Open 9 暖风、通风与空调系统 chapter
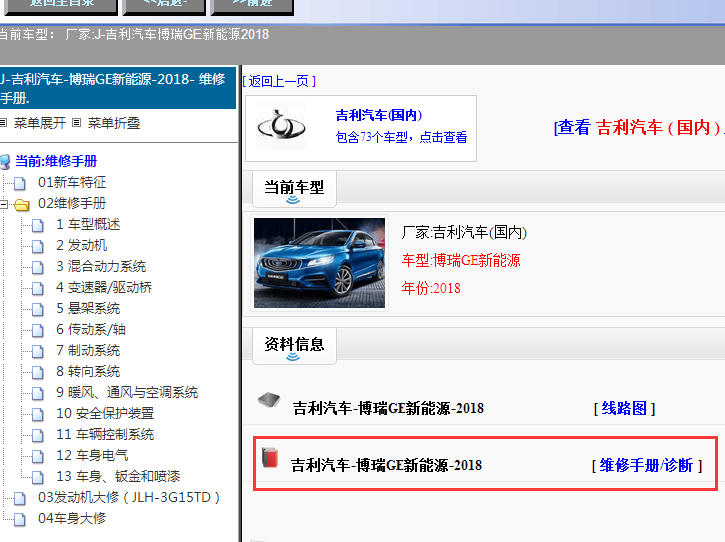 (x=127, y=392)
